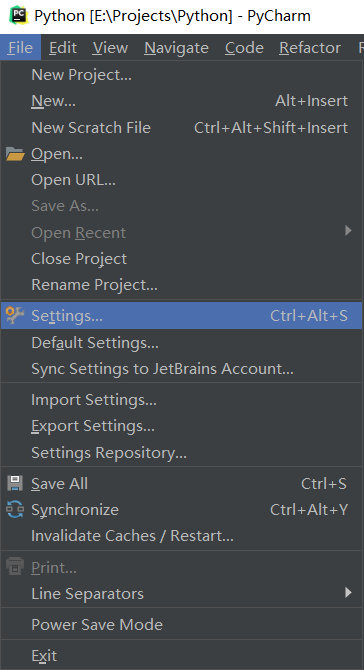Click the wrench icon next to Settings...

coord(15,315)
